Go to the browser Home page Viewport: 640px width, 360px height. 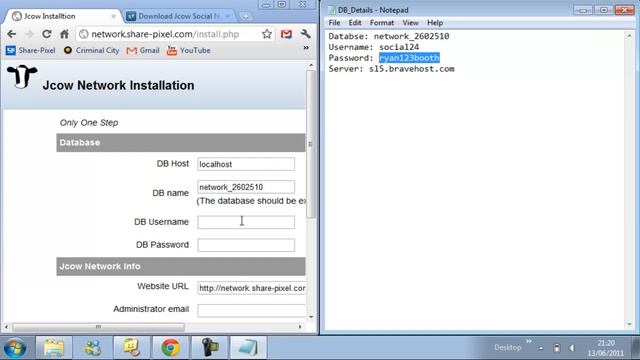pos(64,34)
